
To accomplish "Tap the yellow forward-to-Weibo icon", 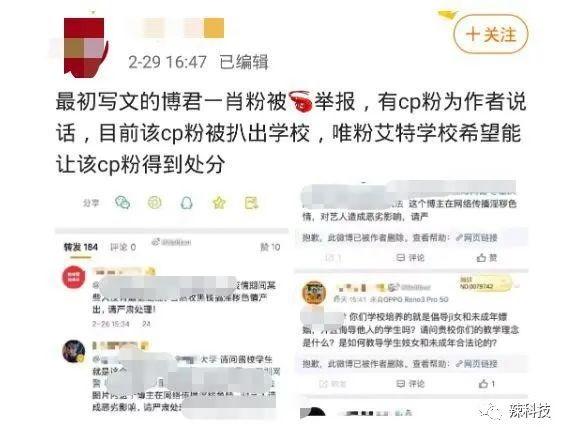I will point(251,203).
